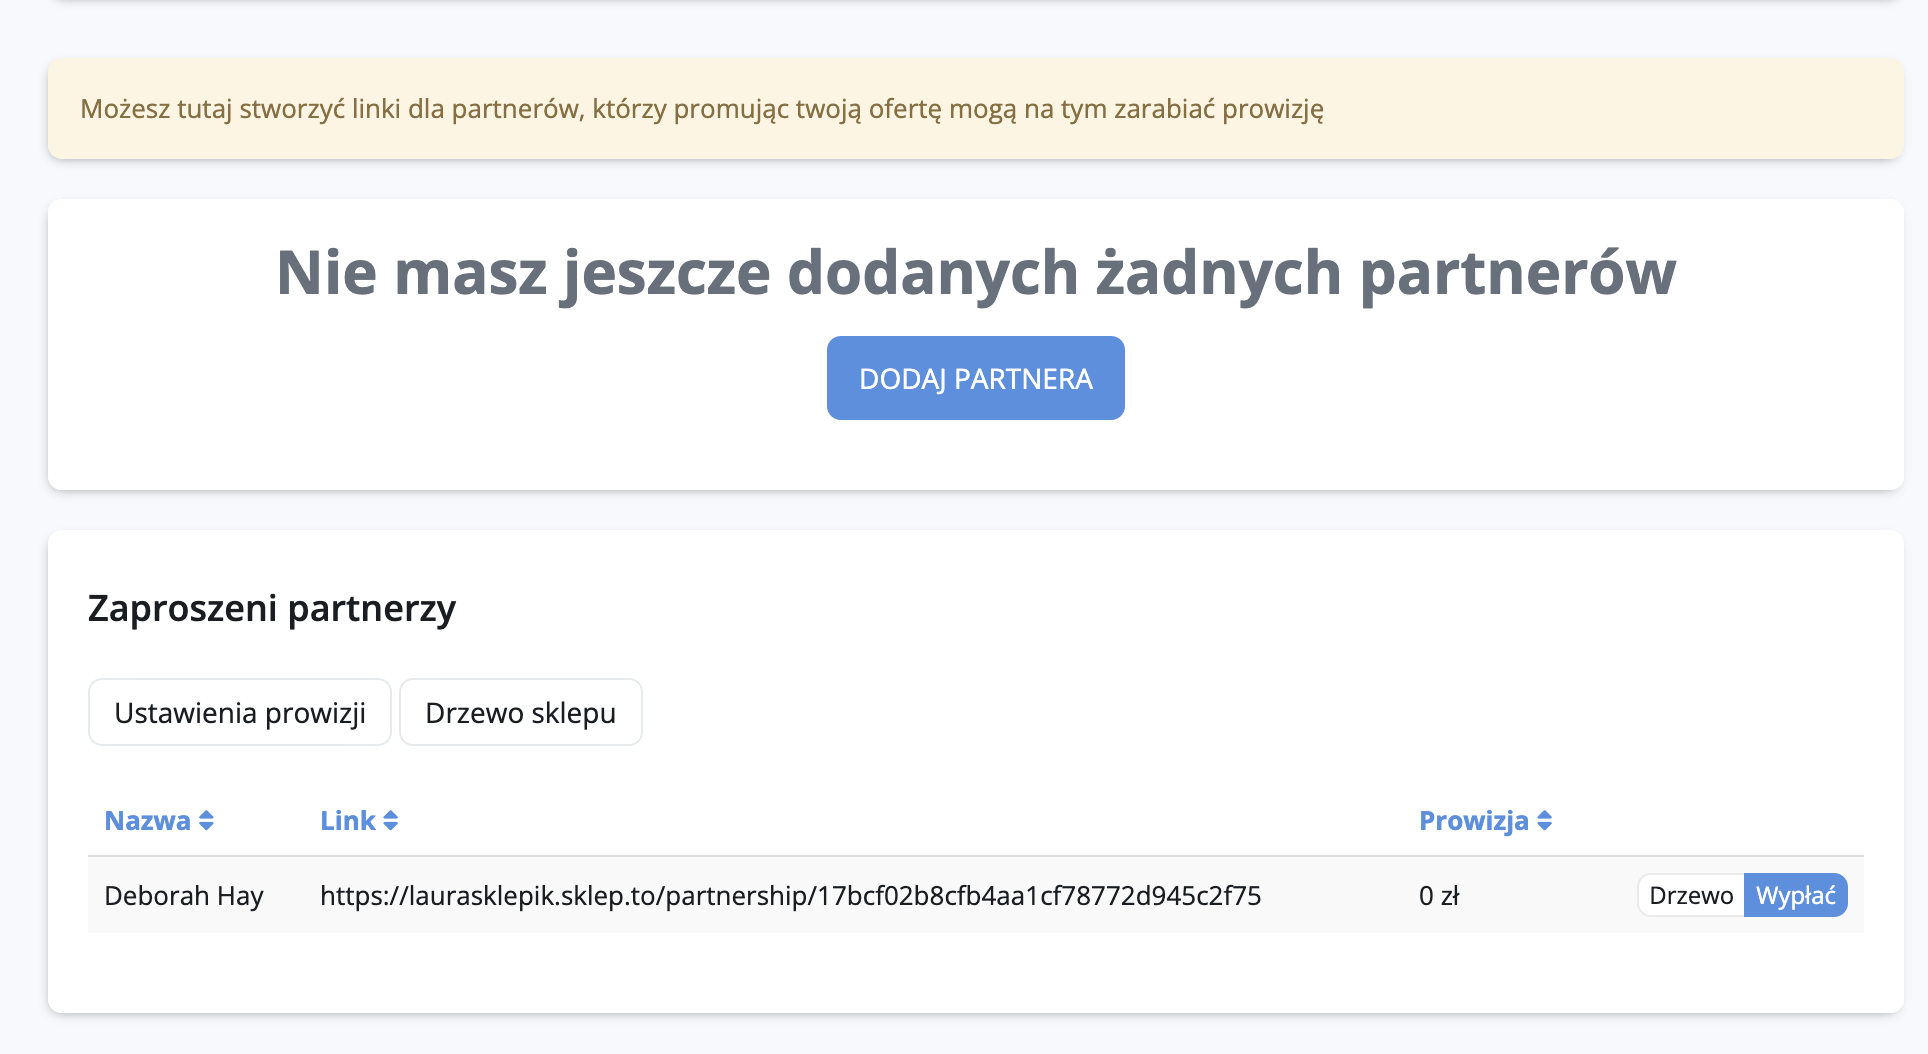Click the Zaproszeni partnerzy section title
The width and height of the screenshot is (1928, 1054).
click(272, 608)
